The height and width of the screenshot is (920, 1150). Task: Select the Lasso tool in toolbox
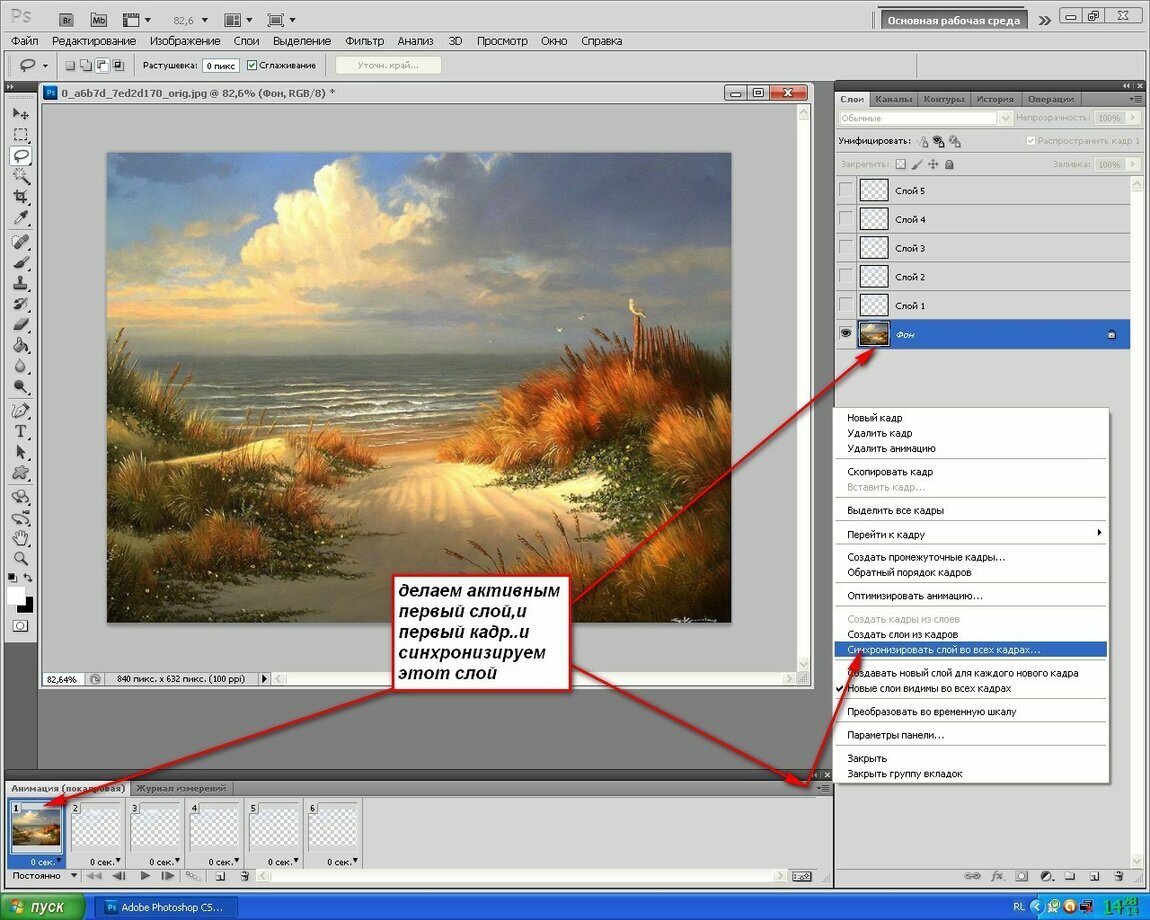(21, 155)
